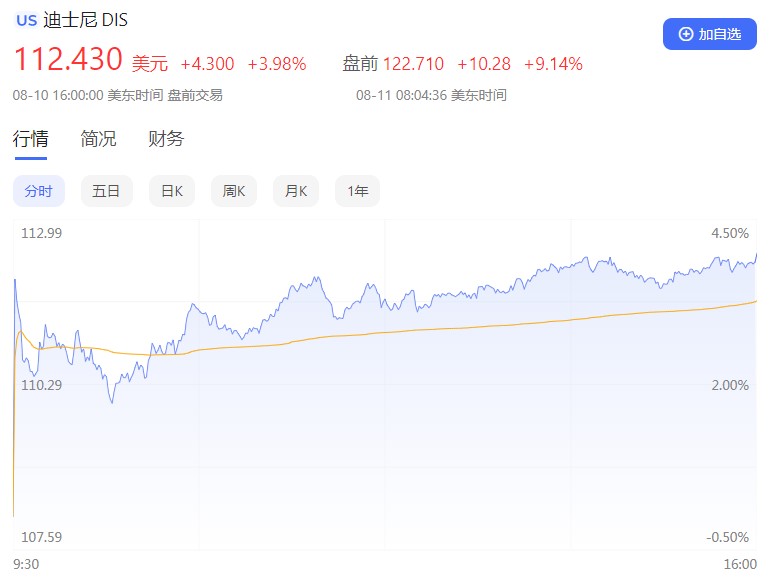The height and width of the screenshot is (578, 780).
Task: Switch to the 行情 tab
Action: [x=30, y=139]
